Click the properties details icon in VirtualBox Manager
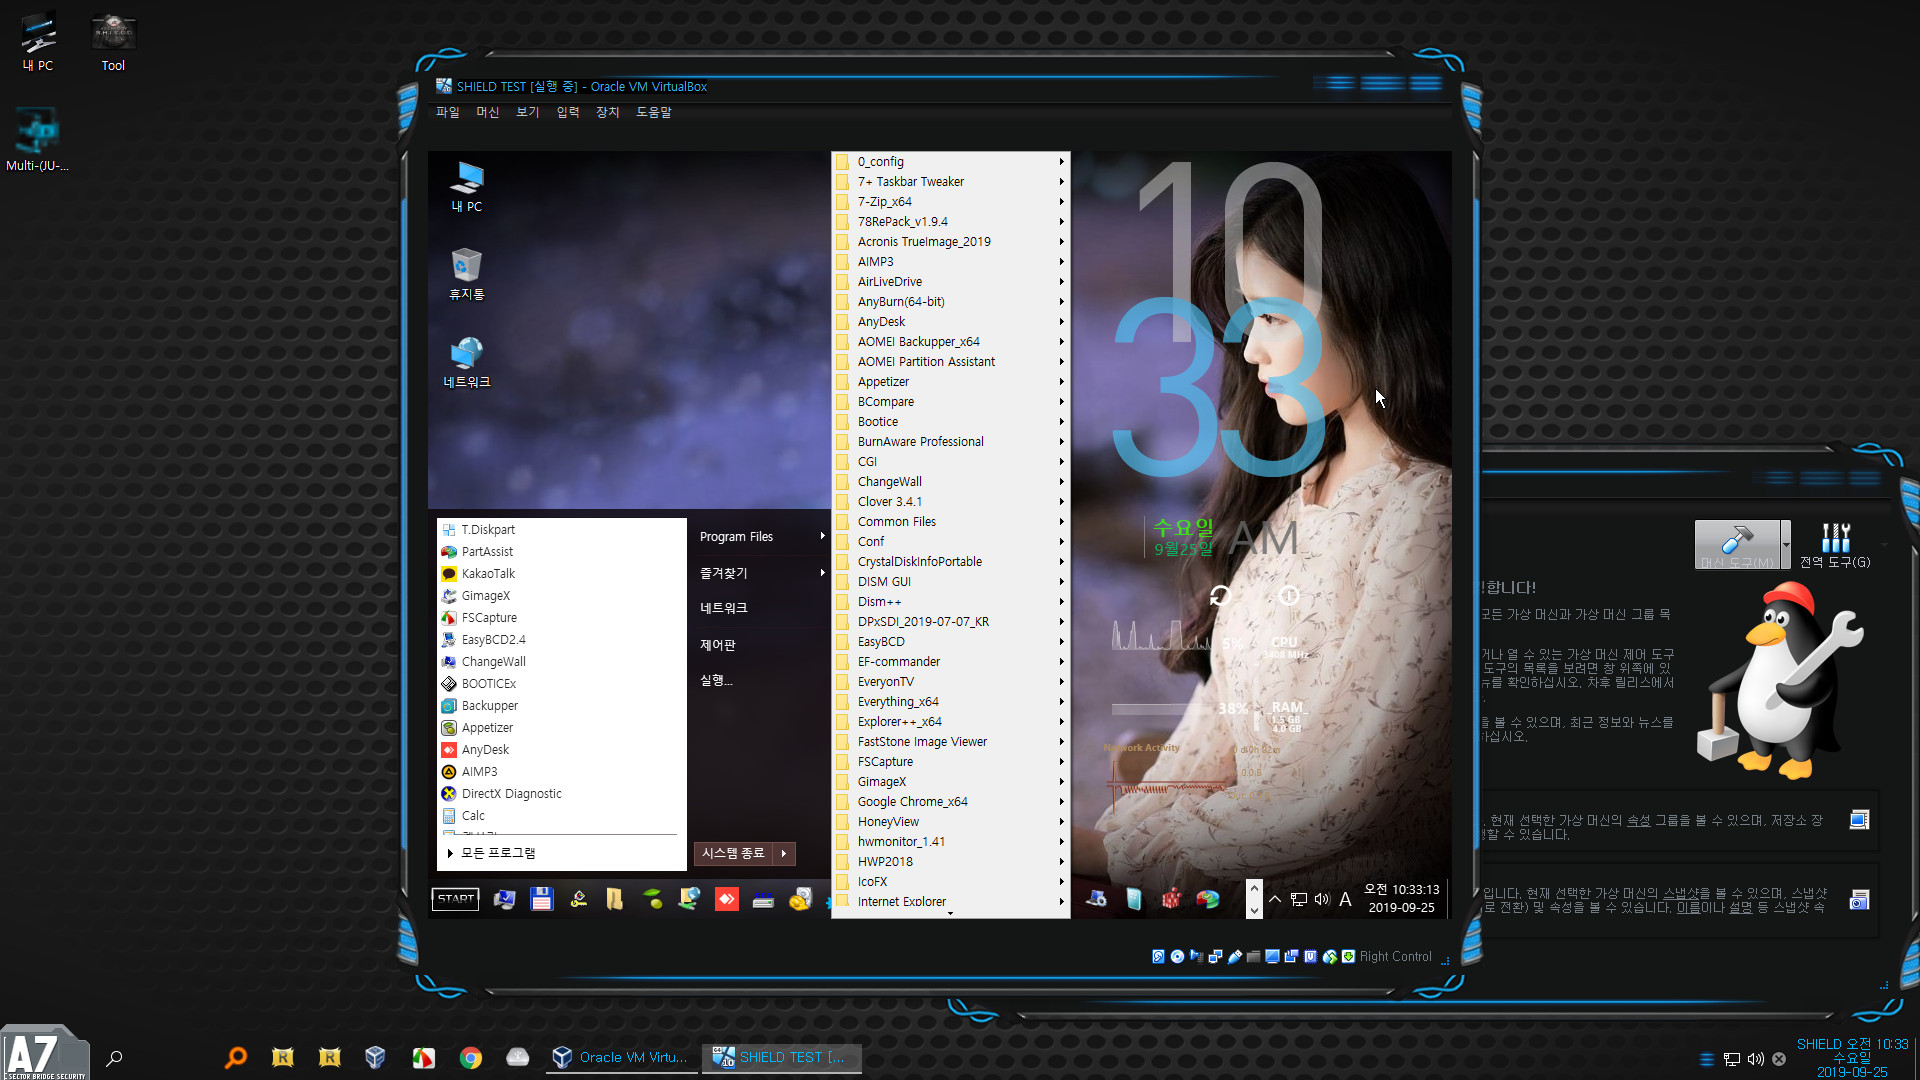 point(1859,820)
